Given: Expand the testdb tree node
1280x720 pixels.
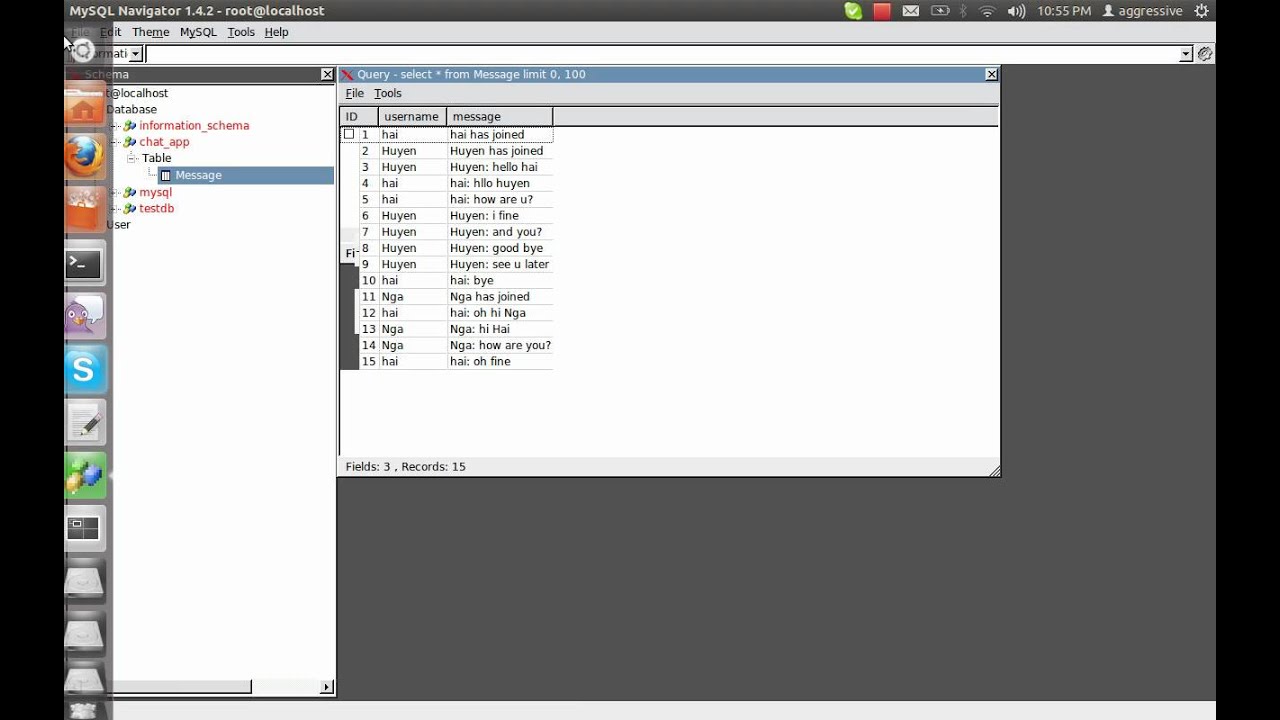Looking at the screenshot, I should (115, 208).
